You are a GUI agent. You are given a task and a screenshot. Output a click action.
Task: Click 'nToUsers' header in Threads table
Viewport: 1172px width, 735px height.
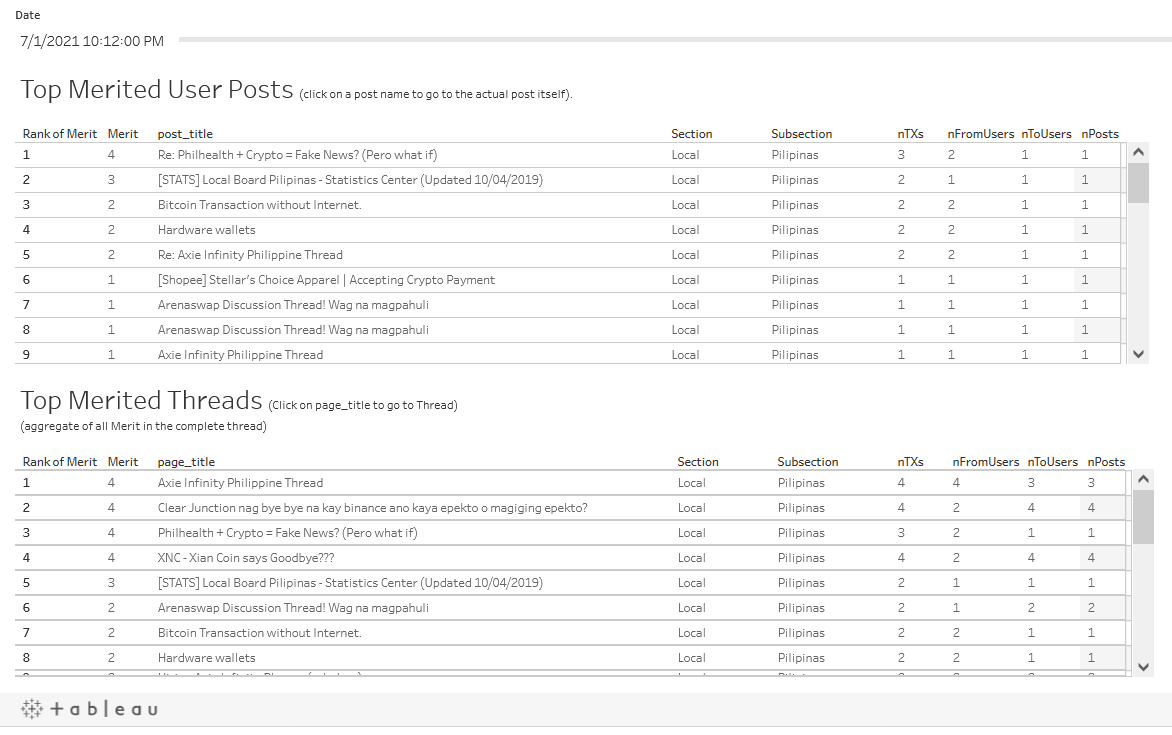tap(1052, 462)
